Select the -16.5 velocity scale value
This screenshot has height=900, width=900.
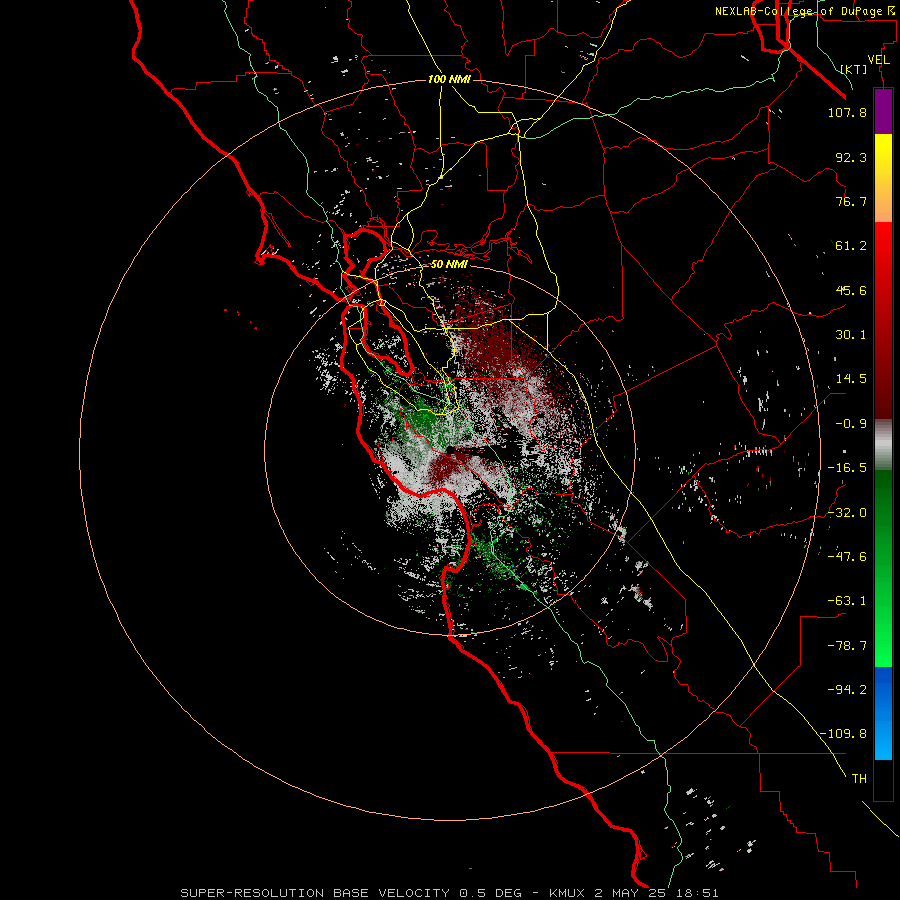tap(847, 468)
